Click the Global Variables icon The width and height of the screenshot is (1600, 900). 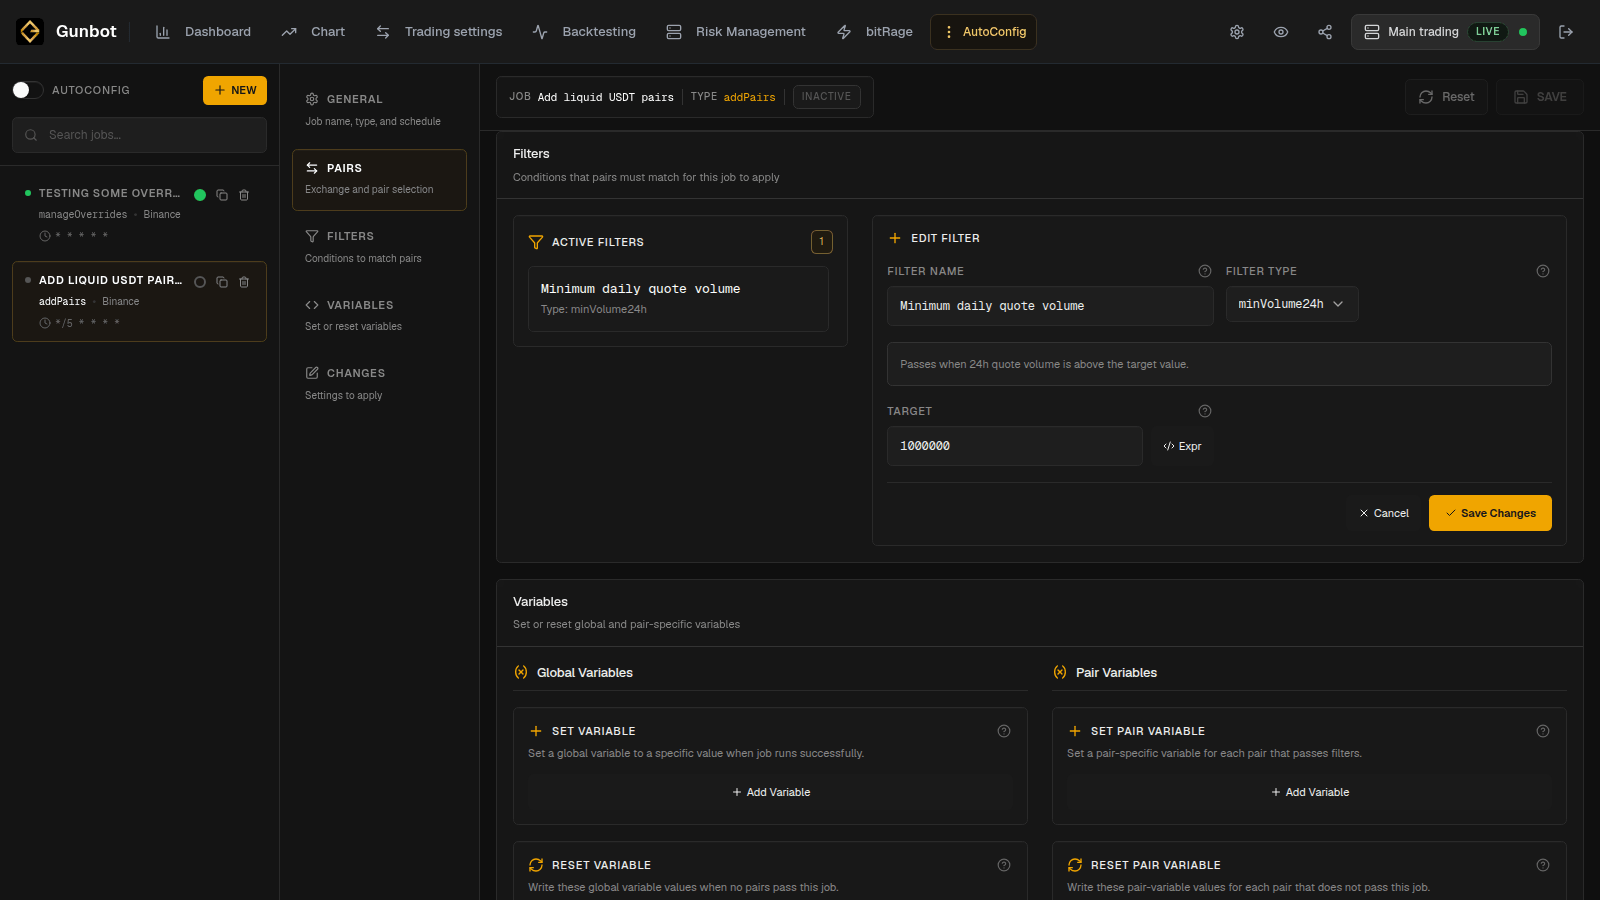coord(521,672)
